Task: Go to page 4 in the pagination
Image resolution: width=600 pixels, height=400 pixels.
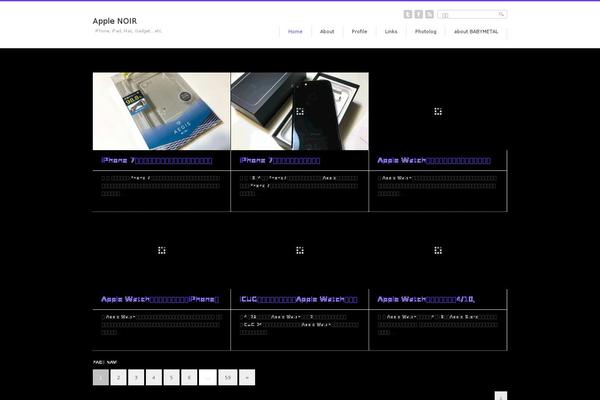Action: point(153,377)
